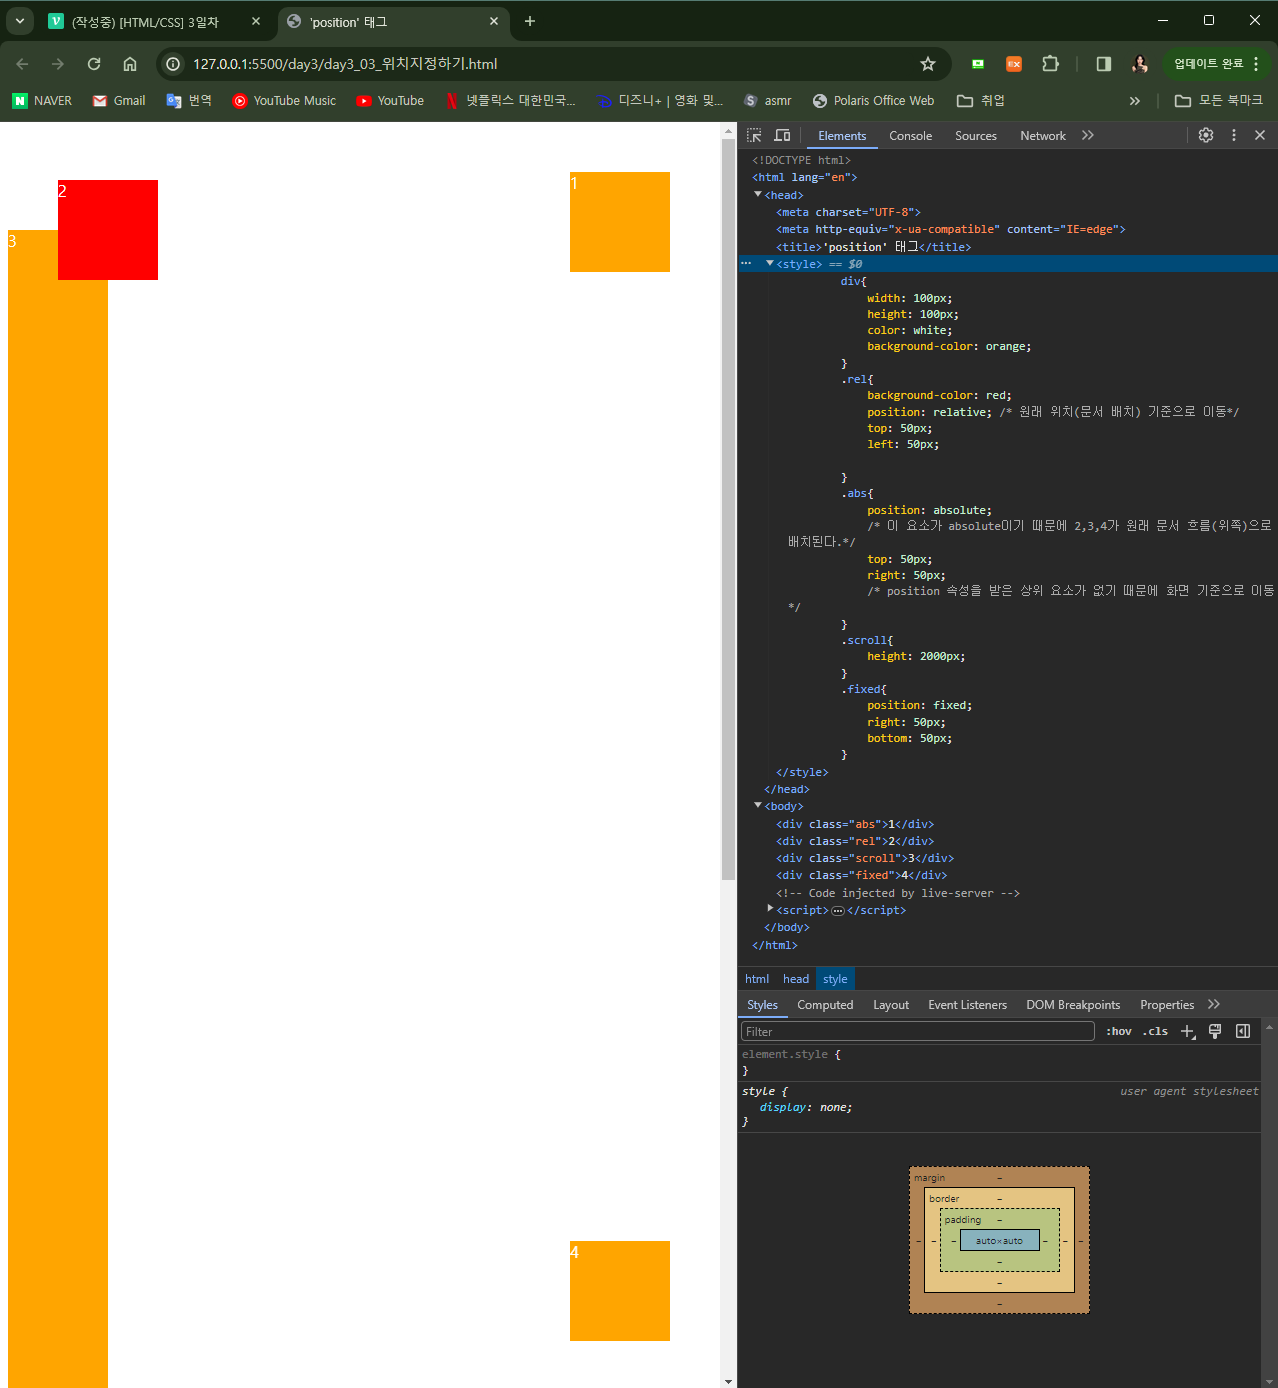This screenshot has height=1388, width=1278.
Task: Open the user profile avatar
Action: [x=1140, y=64]
